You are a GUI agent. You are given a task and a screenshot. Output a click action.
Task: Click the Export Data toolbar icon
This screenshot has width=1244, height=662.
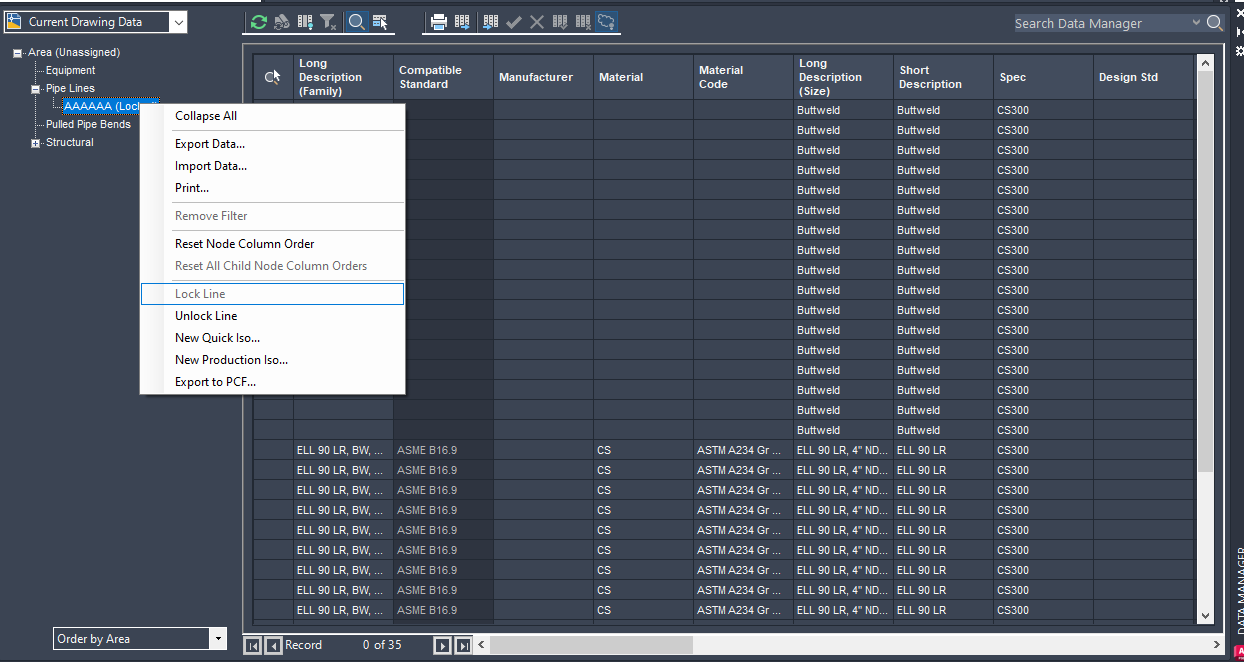pyautogui.click(x=463, y=21)
